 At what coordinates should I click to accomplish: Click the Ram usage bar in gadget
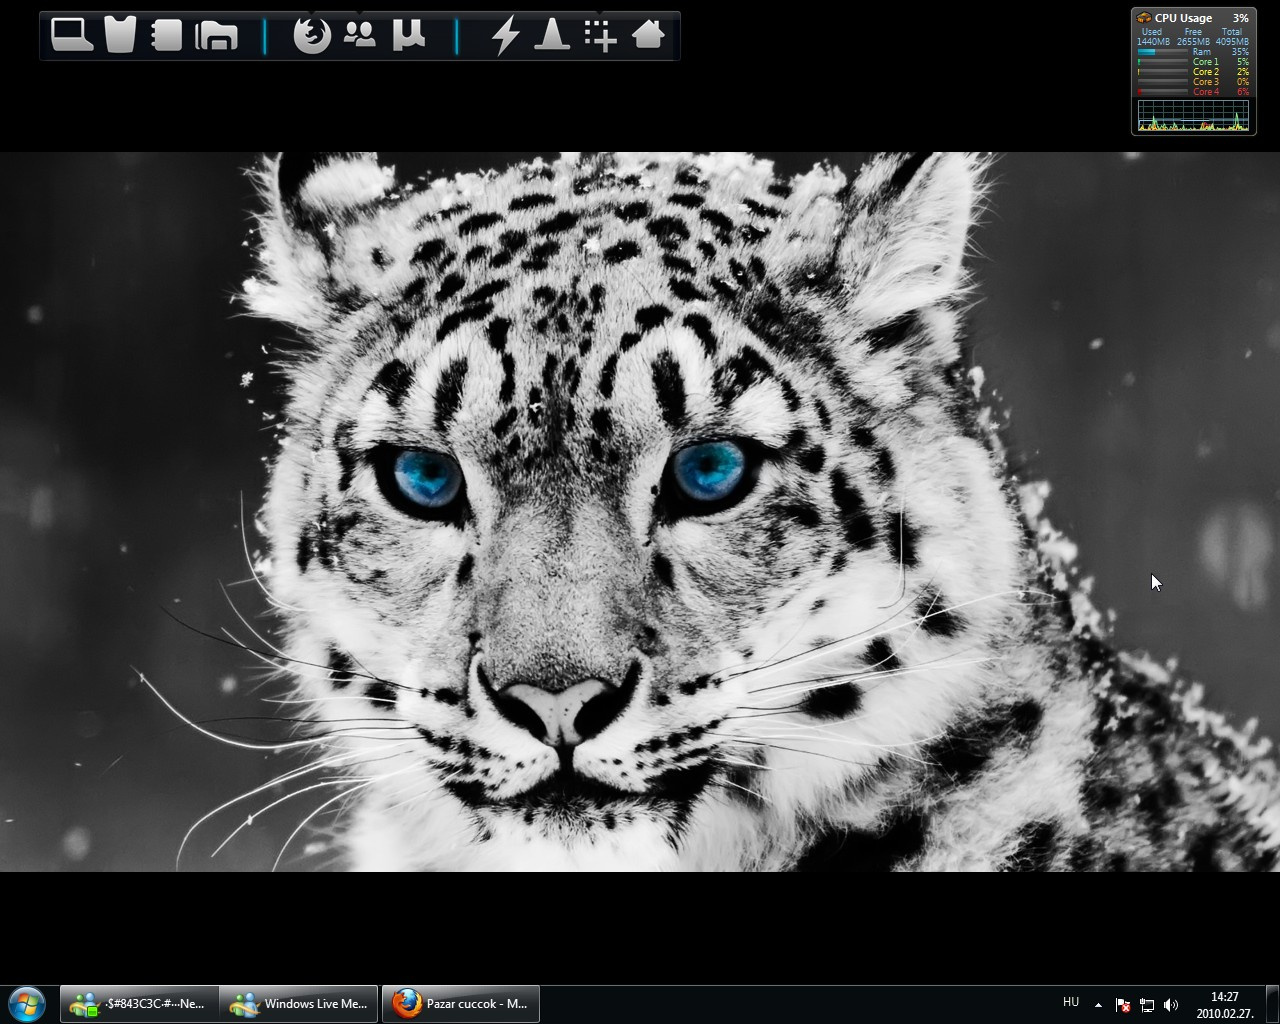tap(1162, 52)
